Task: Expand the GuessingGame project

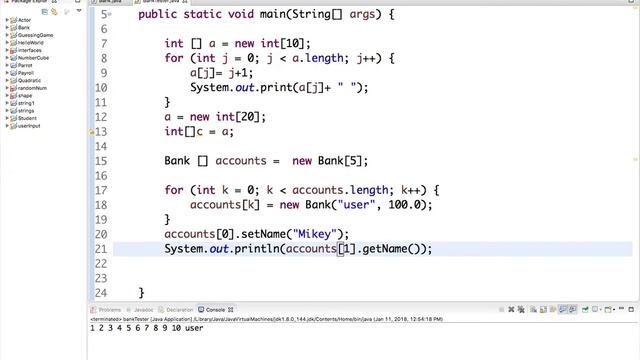Action: 7,35
